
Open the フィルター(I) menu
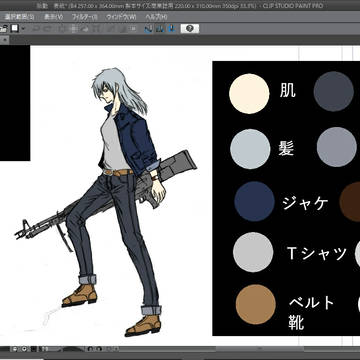[85, 17]
